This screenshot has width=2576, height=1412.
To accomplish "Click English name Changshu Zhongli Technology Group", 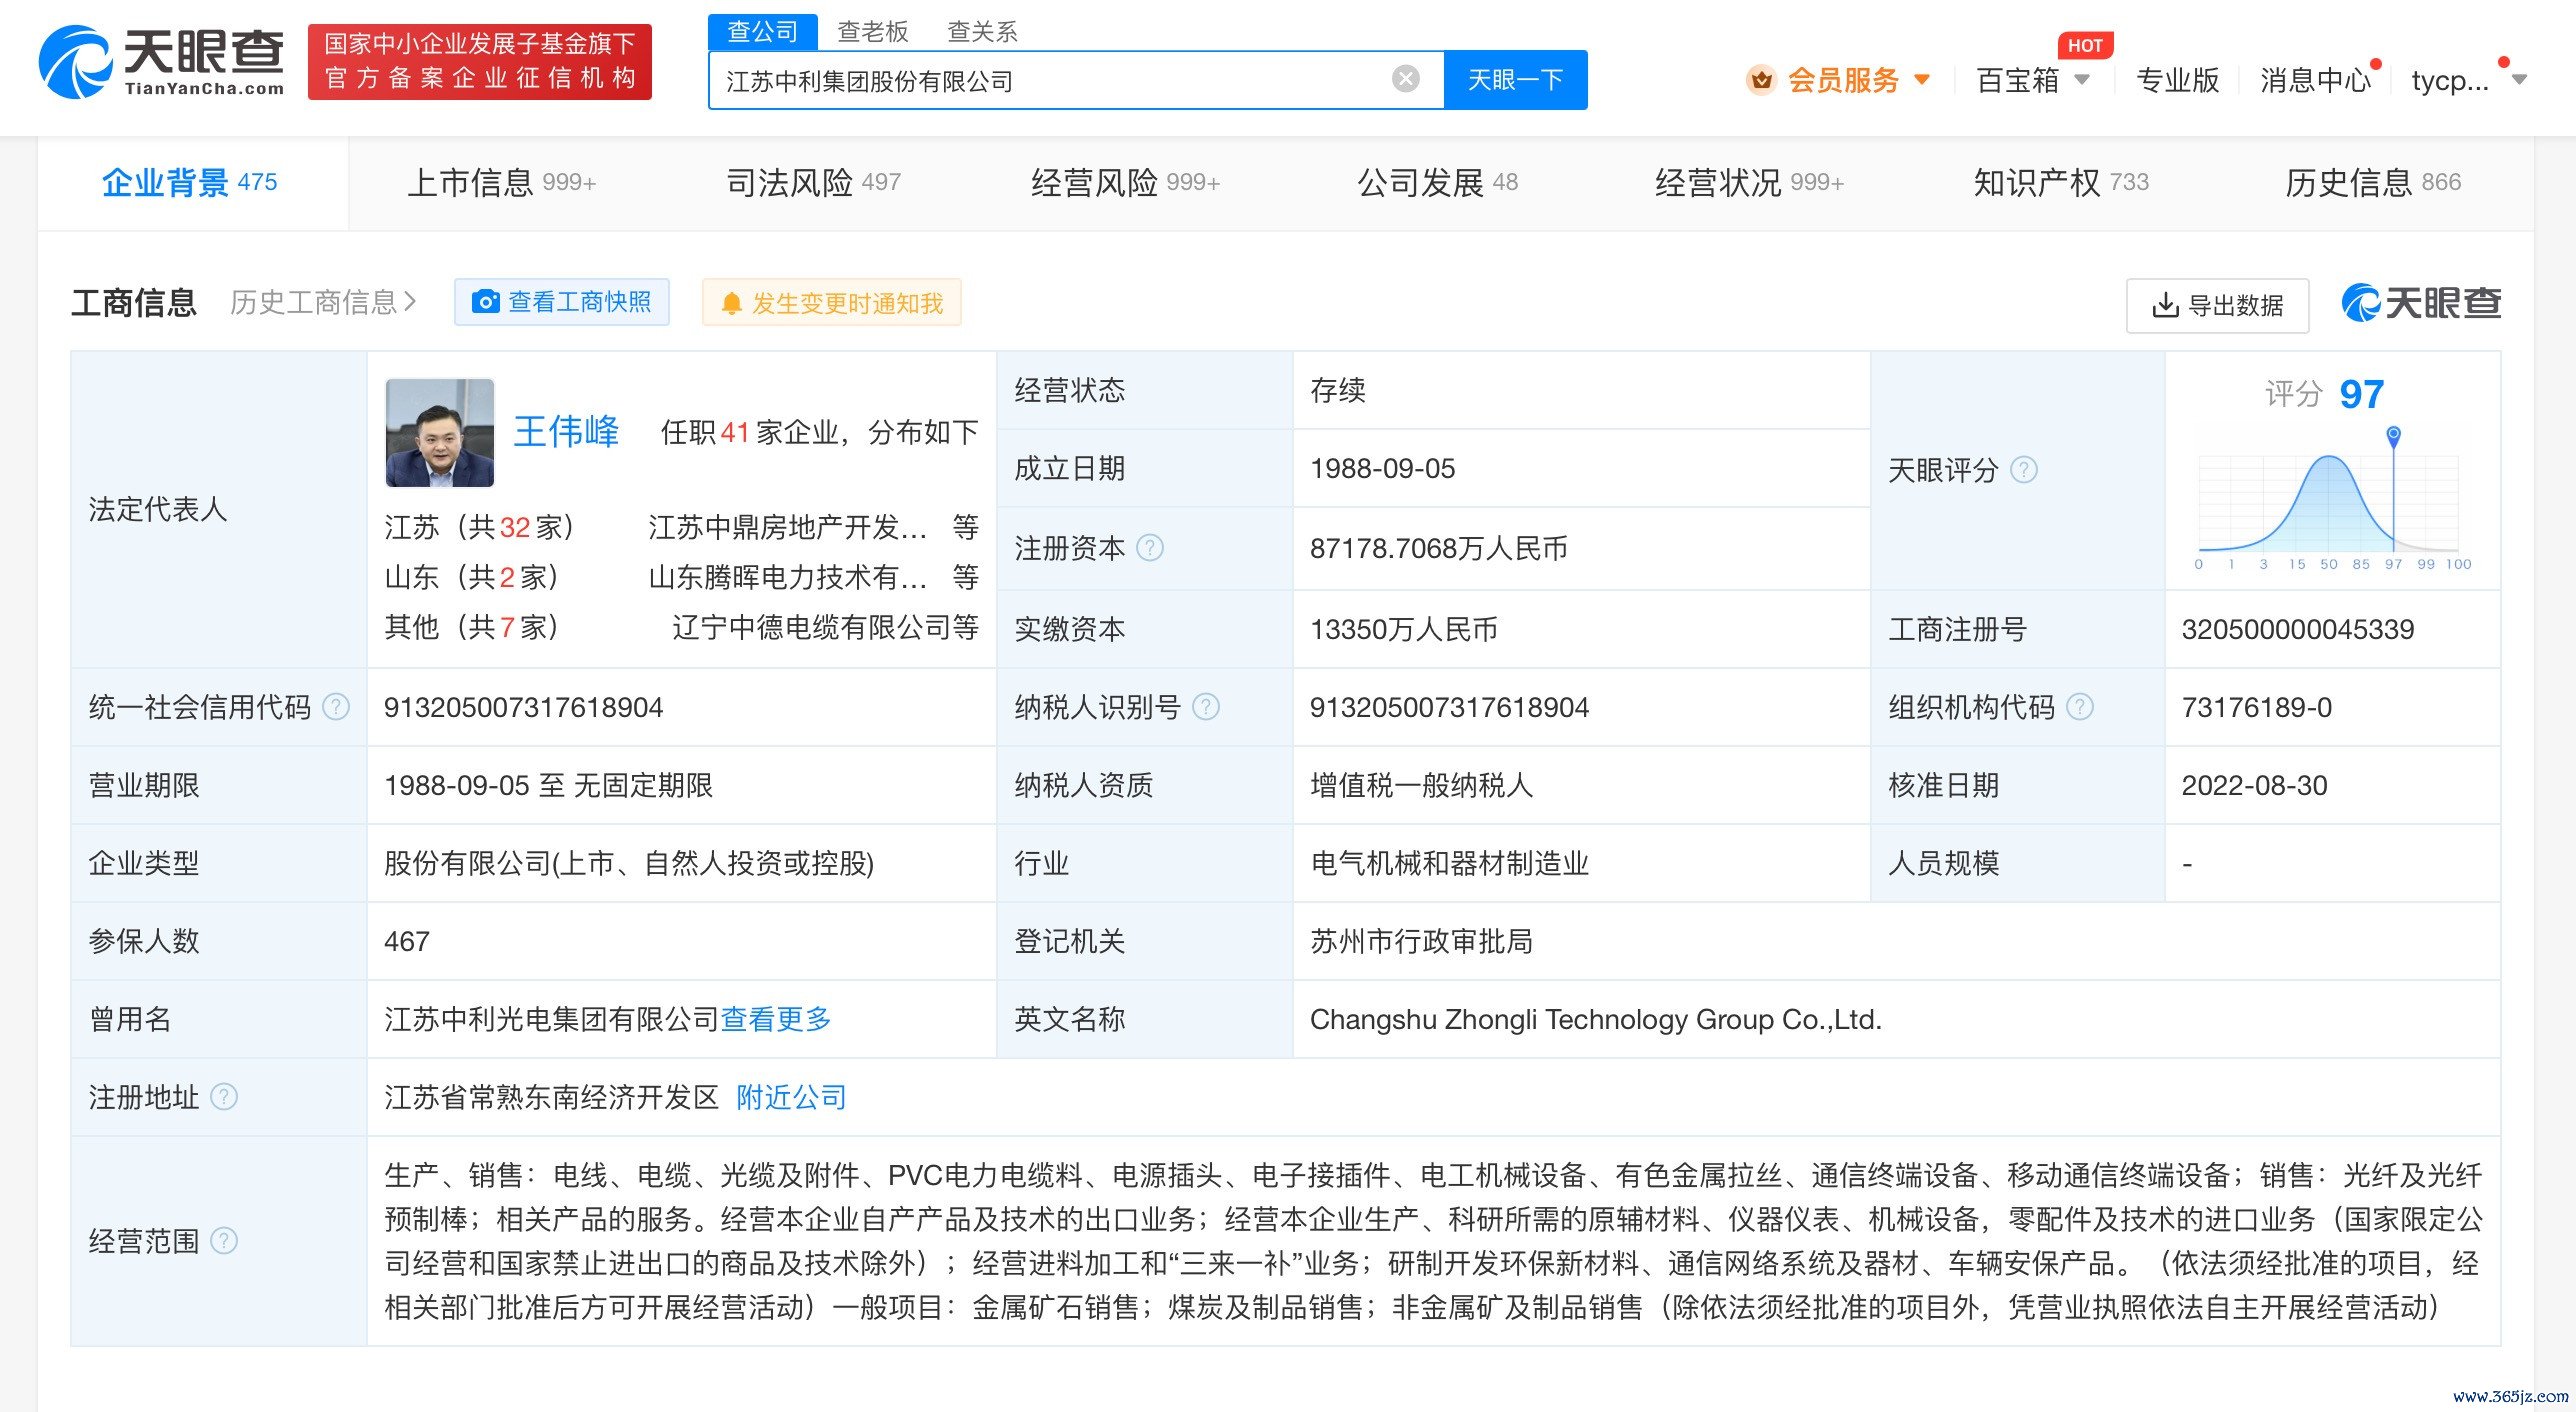I will coord(1596,1019).
